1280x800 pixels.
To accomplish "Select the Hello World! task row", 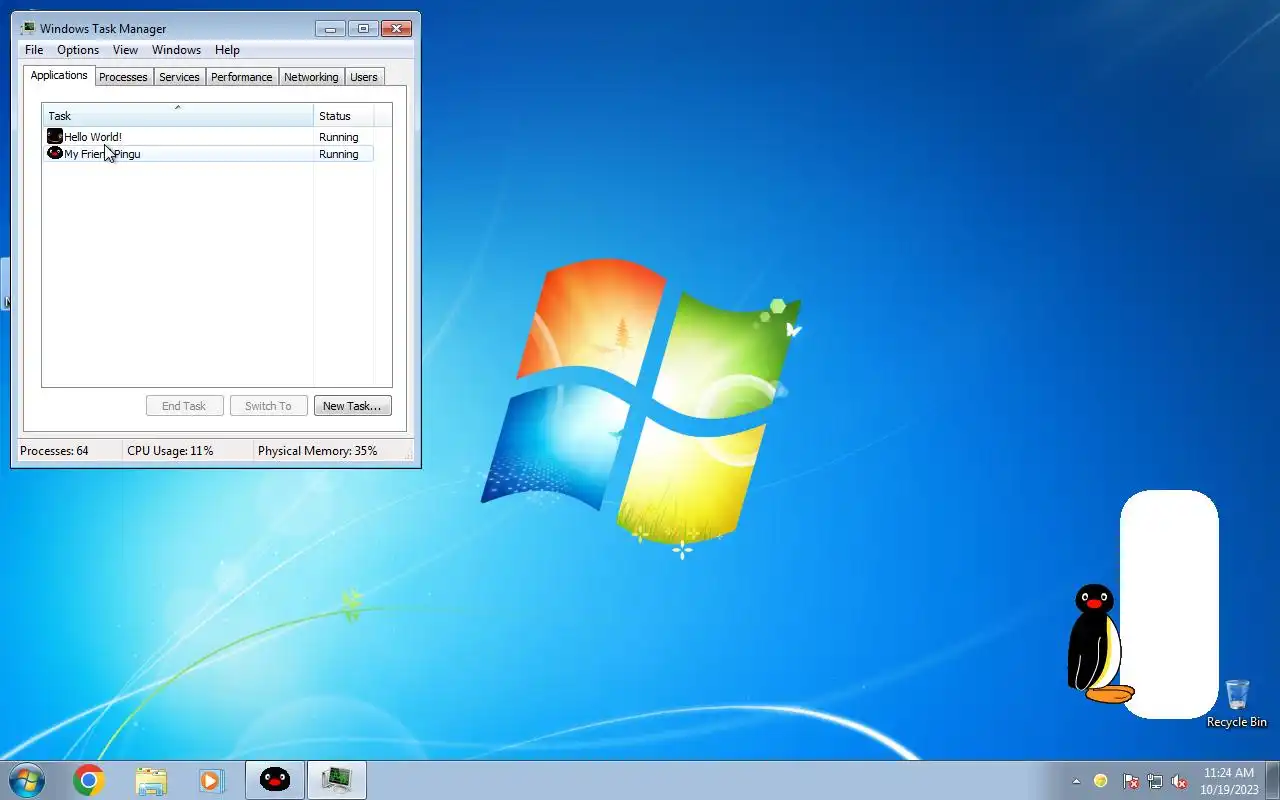I will [x=208, y=137].
